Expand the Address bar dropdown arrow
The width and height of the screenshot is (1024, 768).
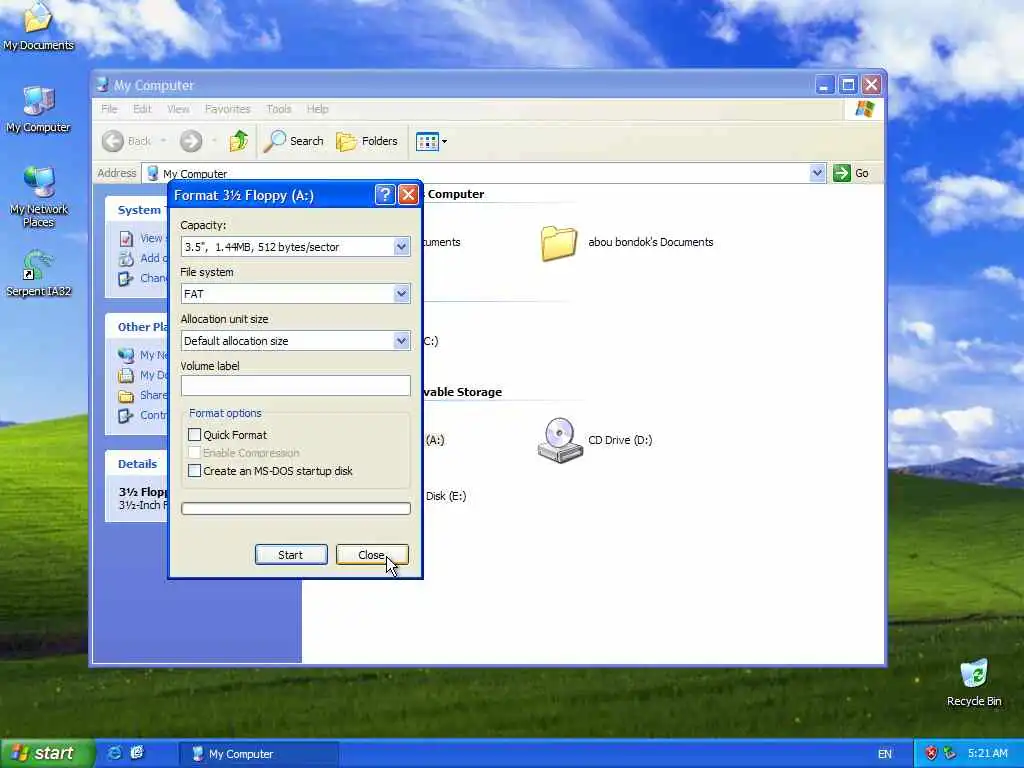tap(817, 173)
